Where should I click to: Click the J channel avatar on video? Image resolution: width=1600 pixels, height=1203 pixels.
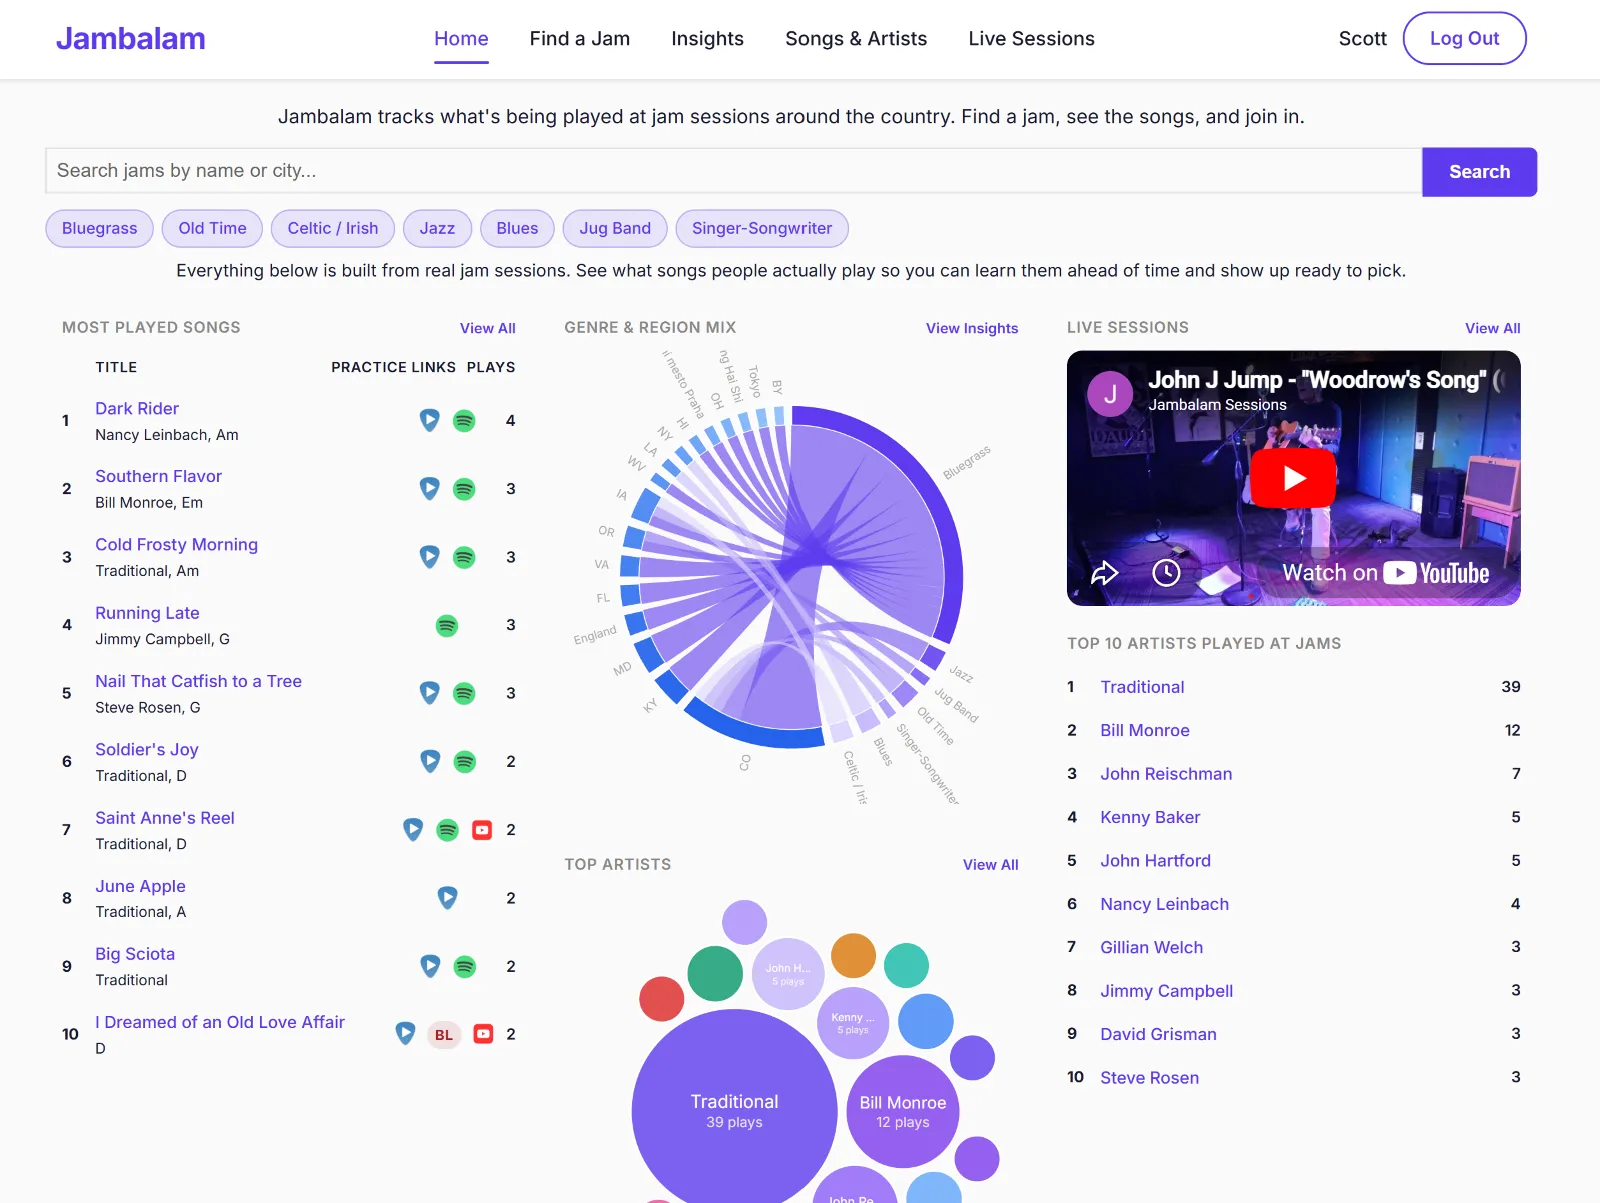point(1110,394)
